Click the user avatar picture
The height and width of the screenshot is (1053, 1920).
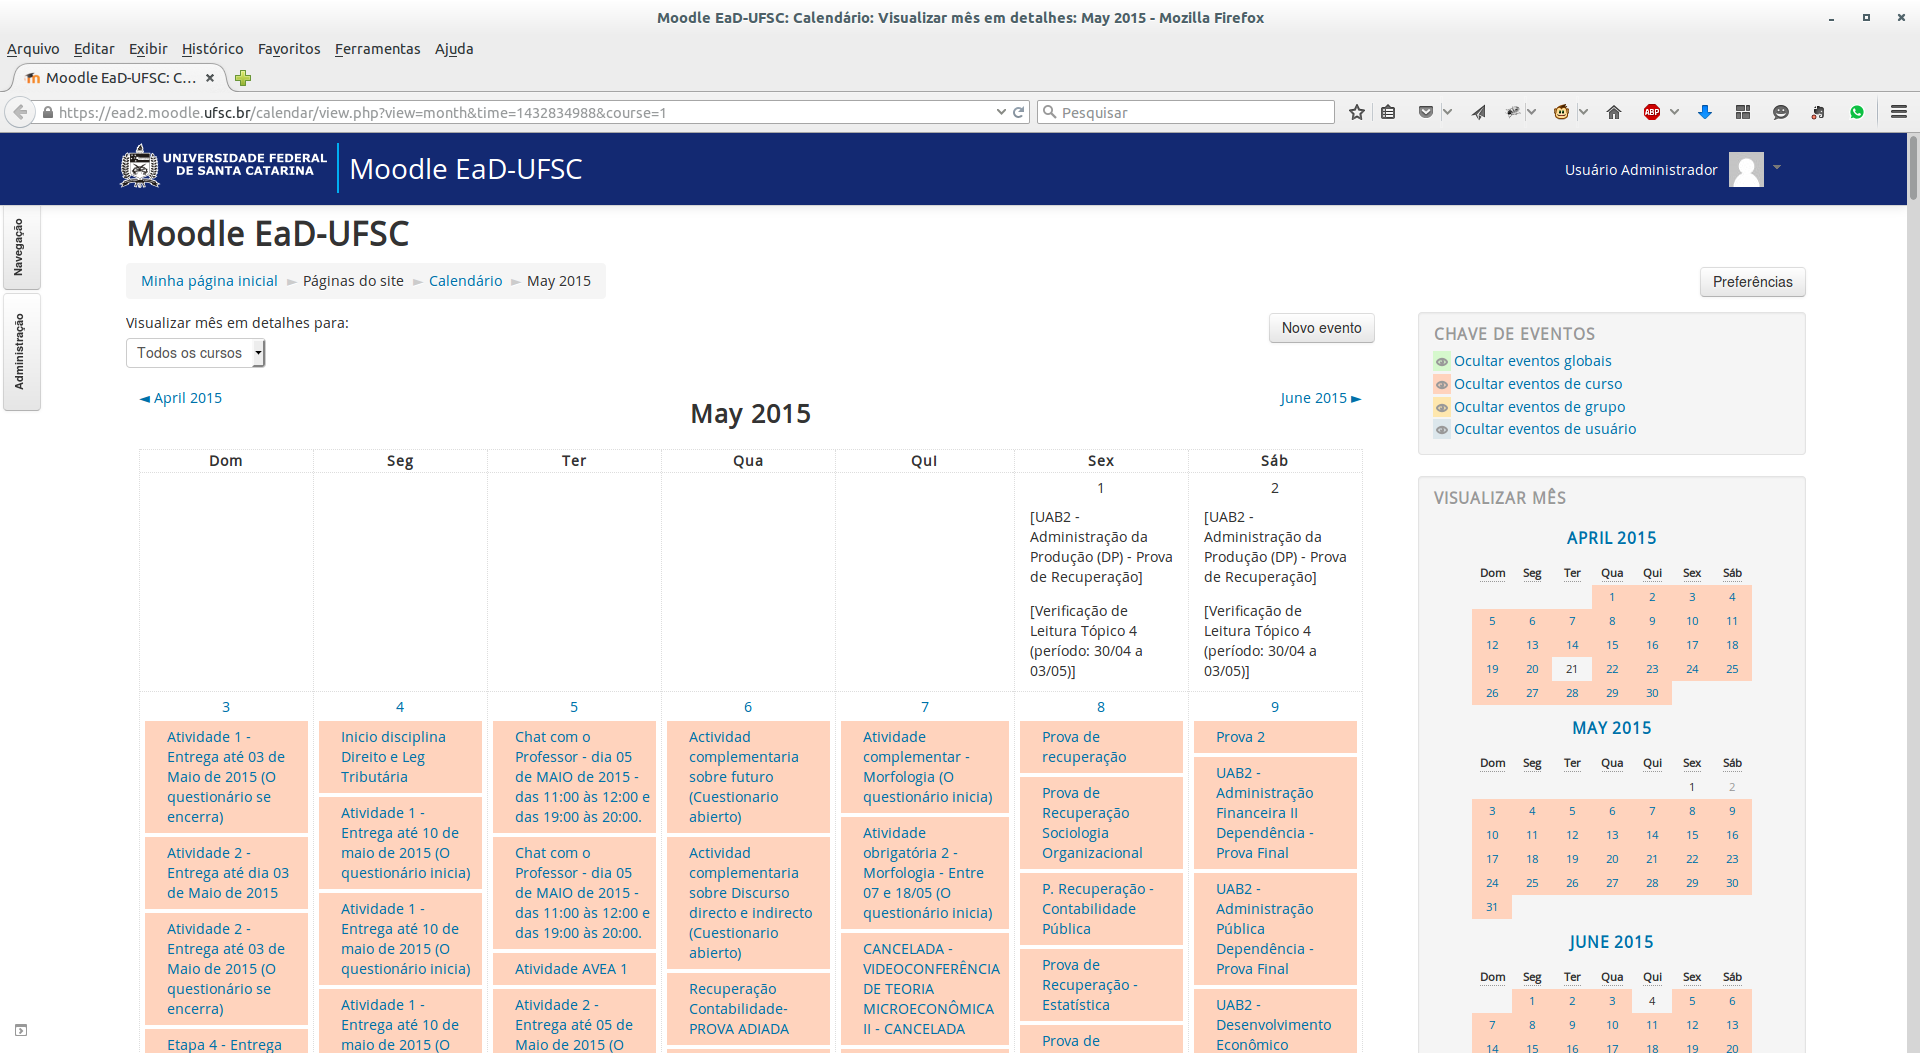coord(1747,169)
